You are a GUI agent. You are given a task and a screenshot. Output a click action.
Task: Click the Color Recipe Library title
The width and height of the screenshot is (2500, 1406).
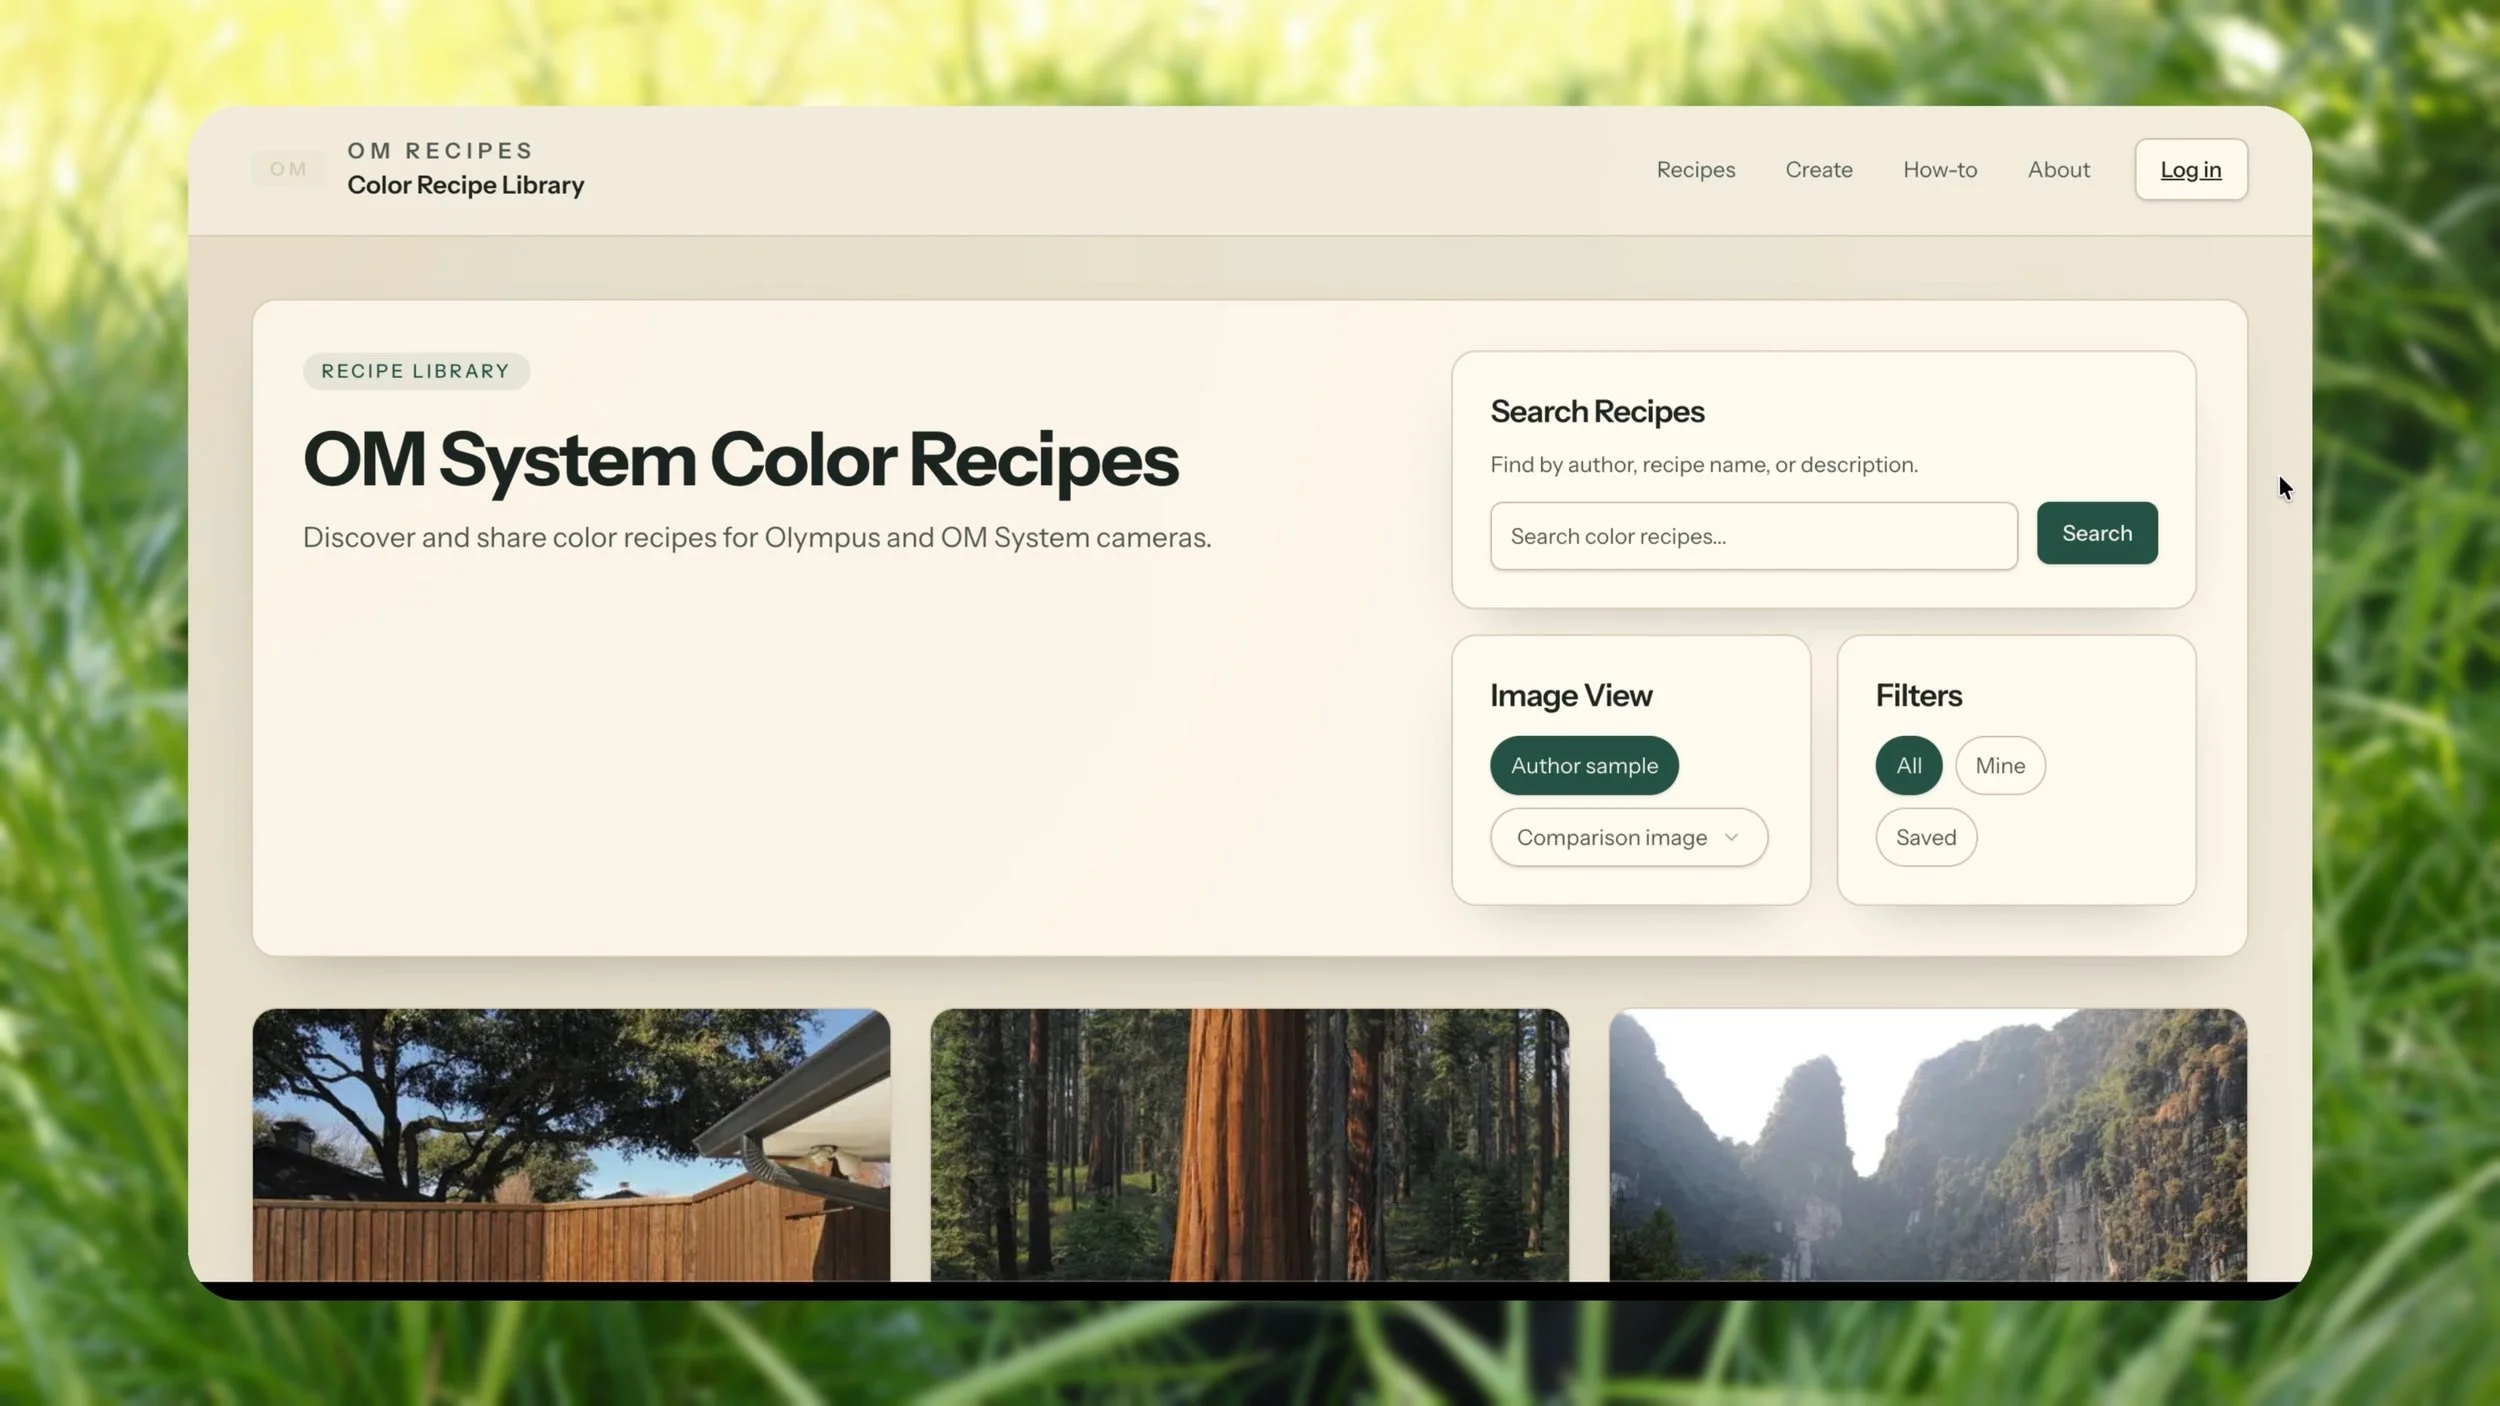click(465, 185)
